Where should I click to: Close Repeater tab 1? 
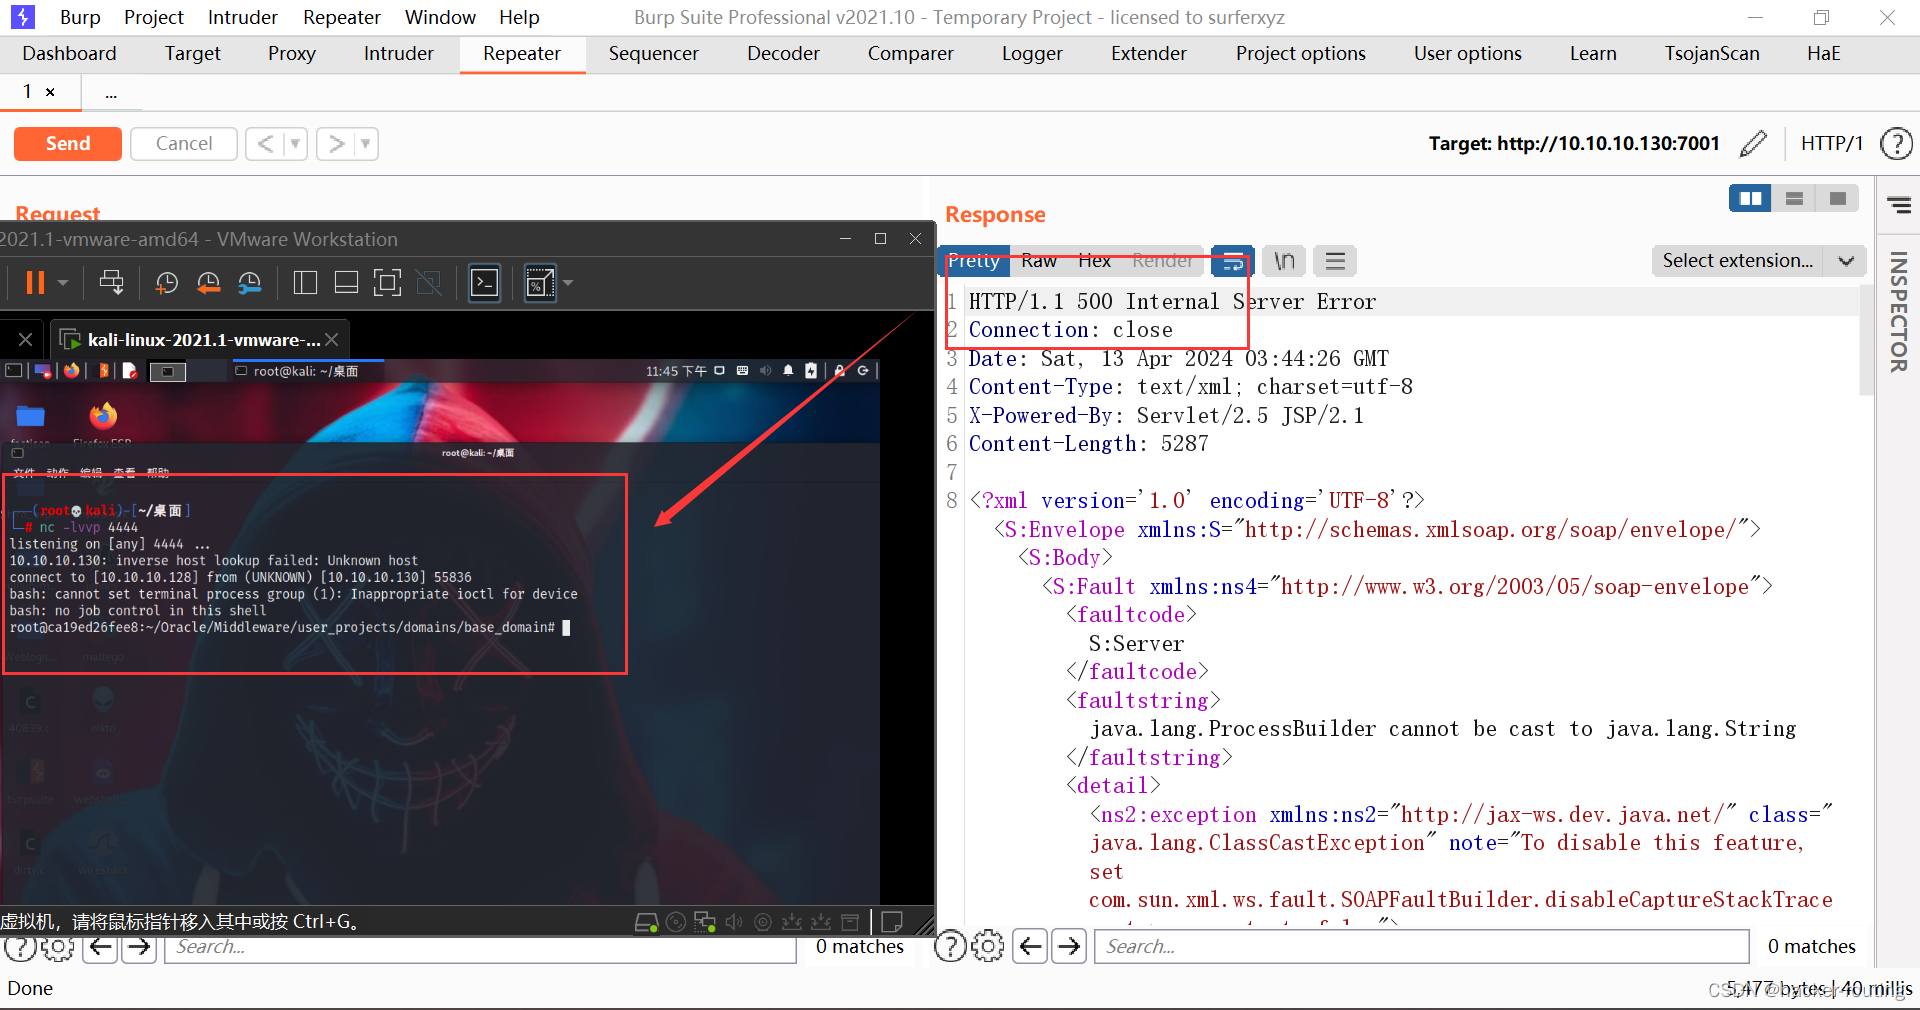[x=50, y=92]
